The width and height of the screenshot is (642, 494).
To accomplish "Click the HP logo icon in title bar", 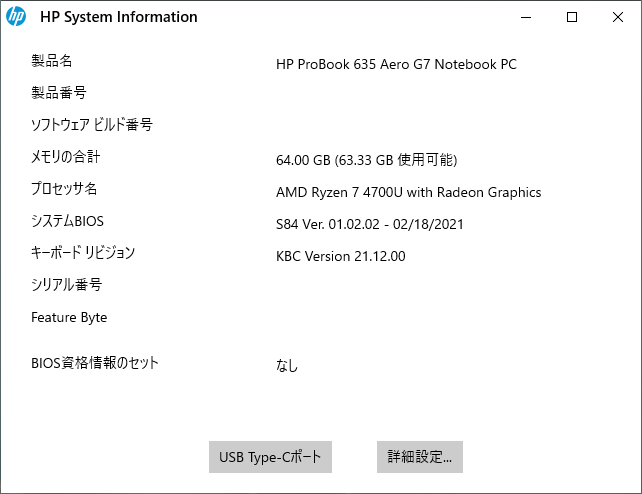I will click(x=16, y=17).
